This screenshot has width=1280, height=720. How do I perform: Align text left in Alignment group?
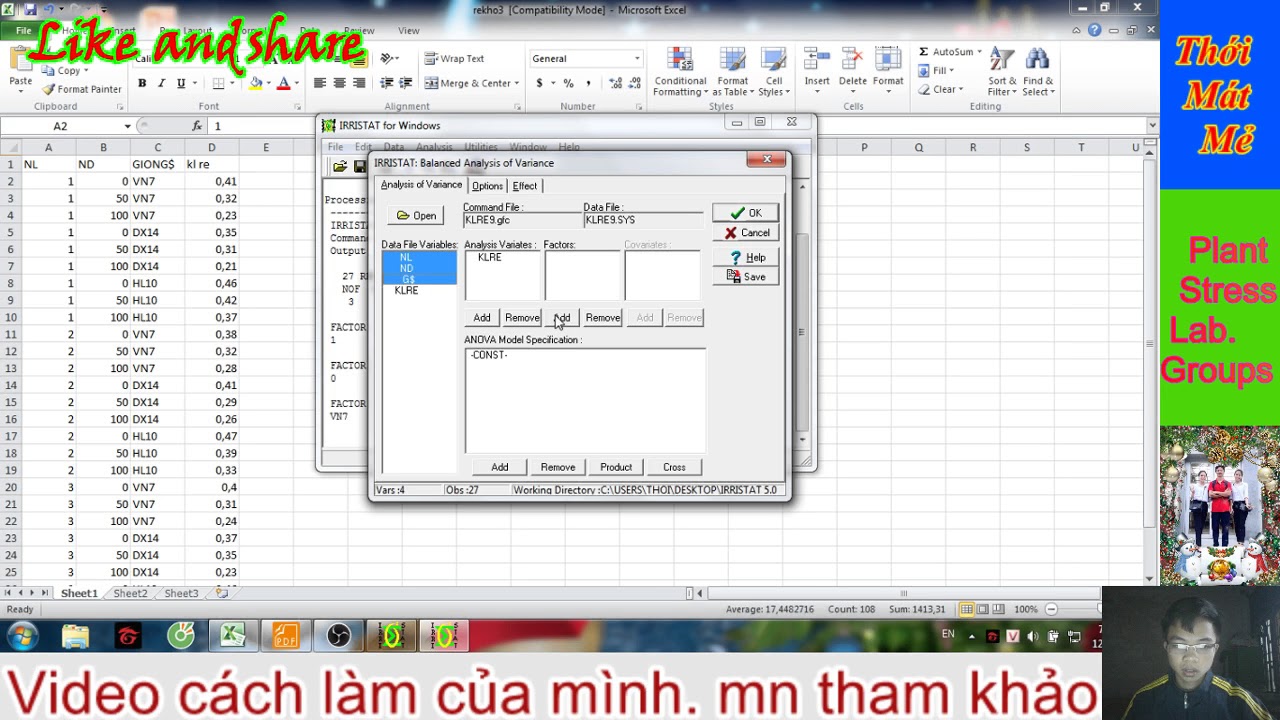[320, 83]
